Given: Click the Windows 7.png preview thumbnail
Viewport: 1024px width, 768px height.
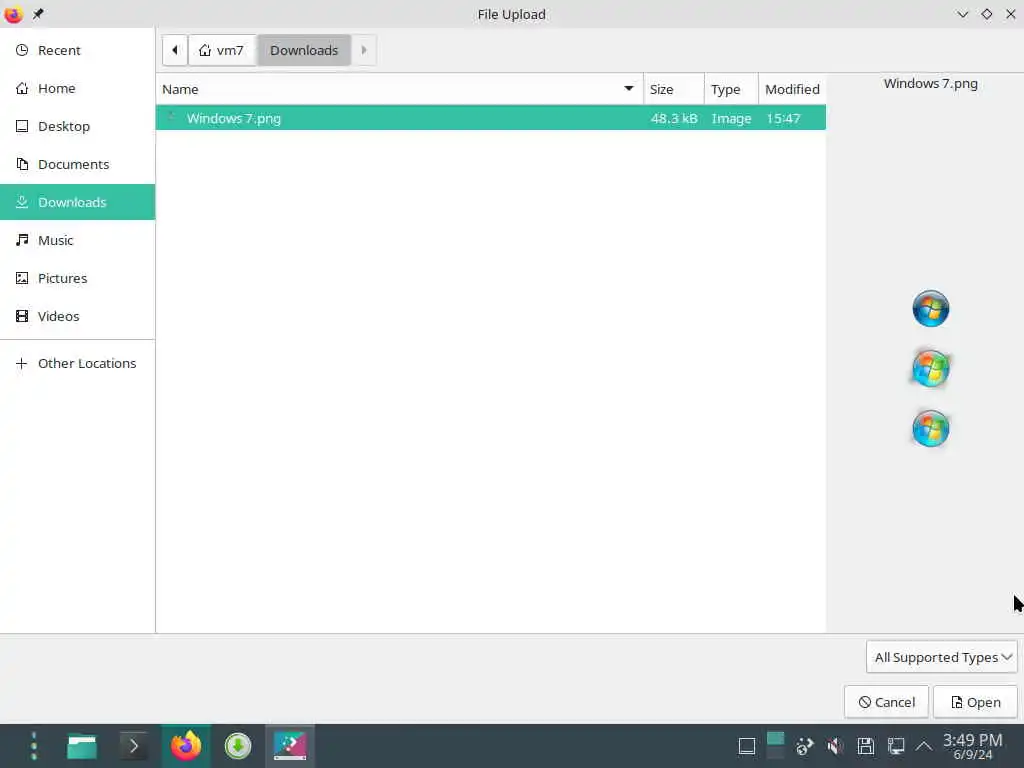Looking at the screenshot, I should (931, 368).
